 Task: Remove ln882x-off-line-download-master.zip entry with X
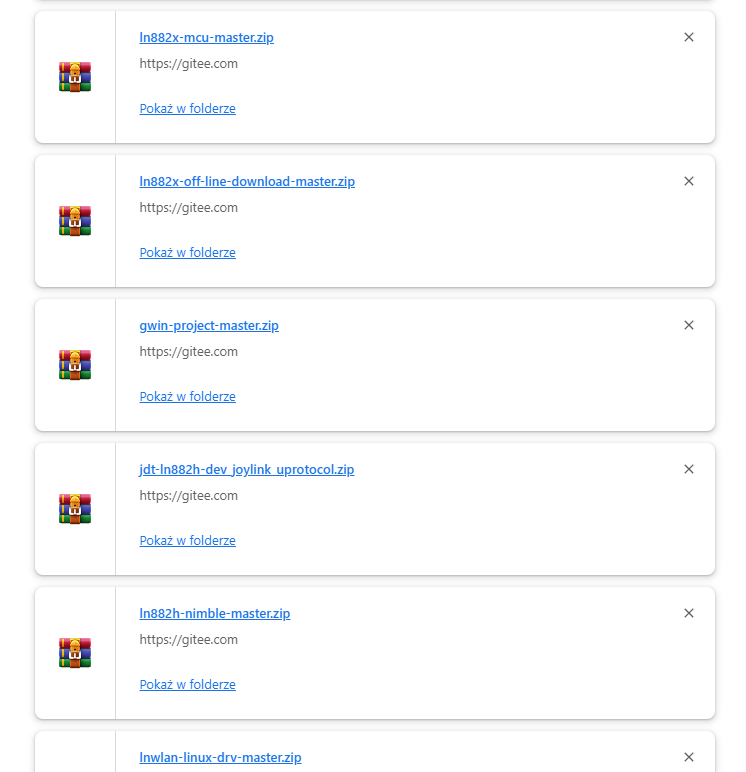(689, 181)
